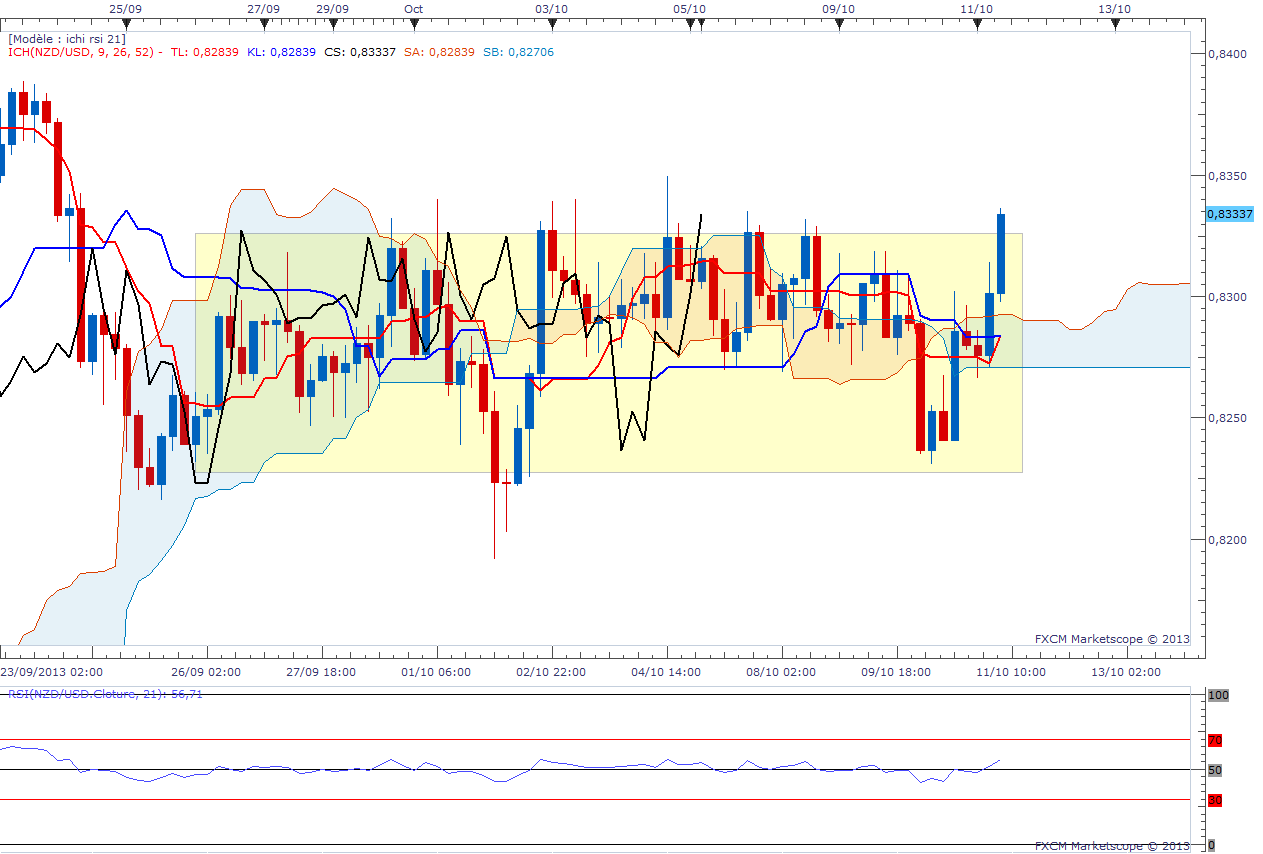This screenshot has height=854, width=1263.
Task: Click the day marker triangle below 27/09
Action: coord(262,24)
